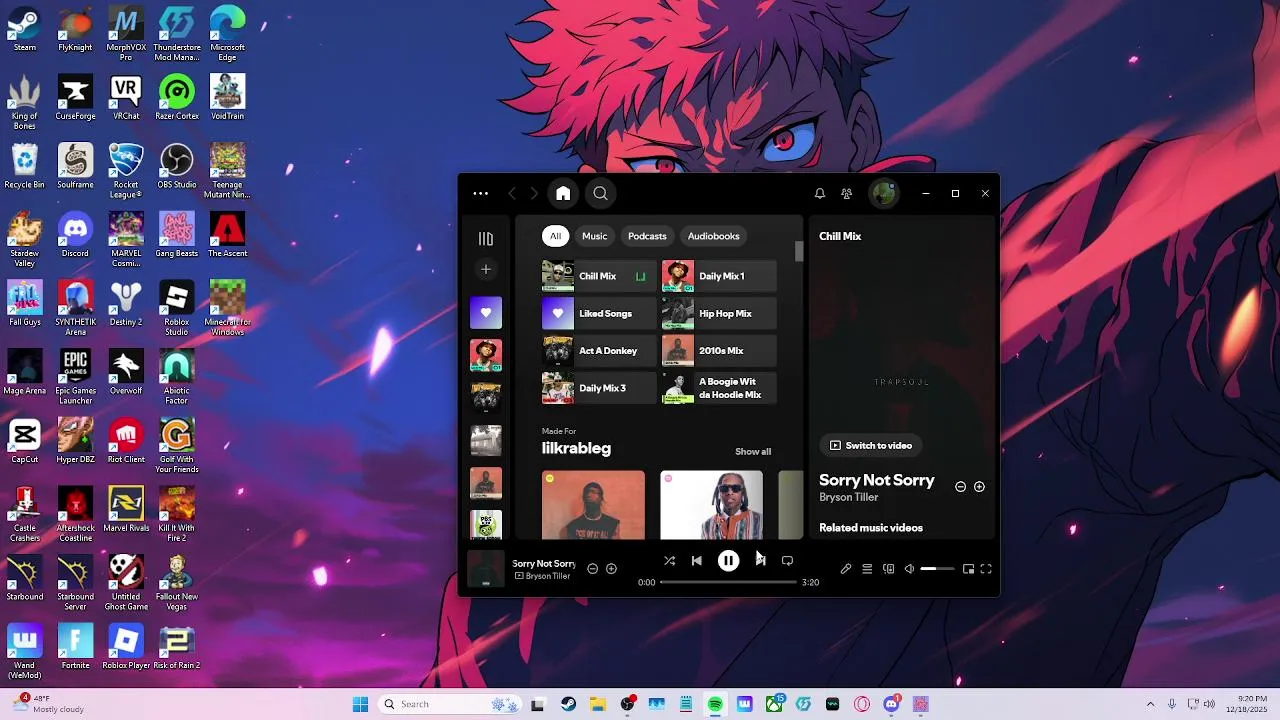Viewport: 1280px width, 720px height.
Task: Click Switch to video button
Action: [871, 446]
